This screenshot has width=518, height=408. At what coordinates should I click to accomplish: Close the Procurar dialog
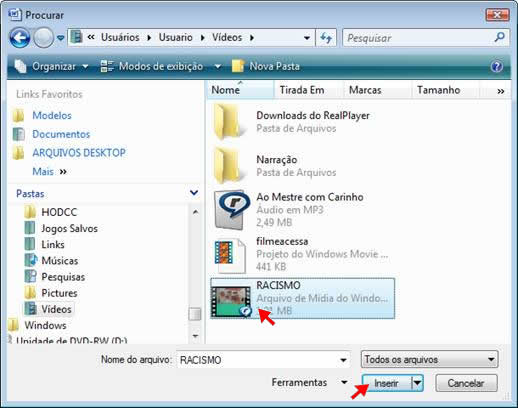tap(497, 15)
